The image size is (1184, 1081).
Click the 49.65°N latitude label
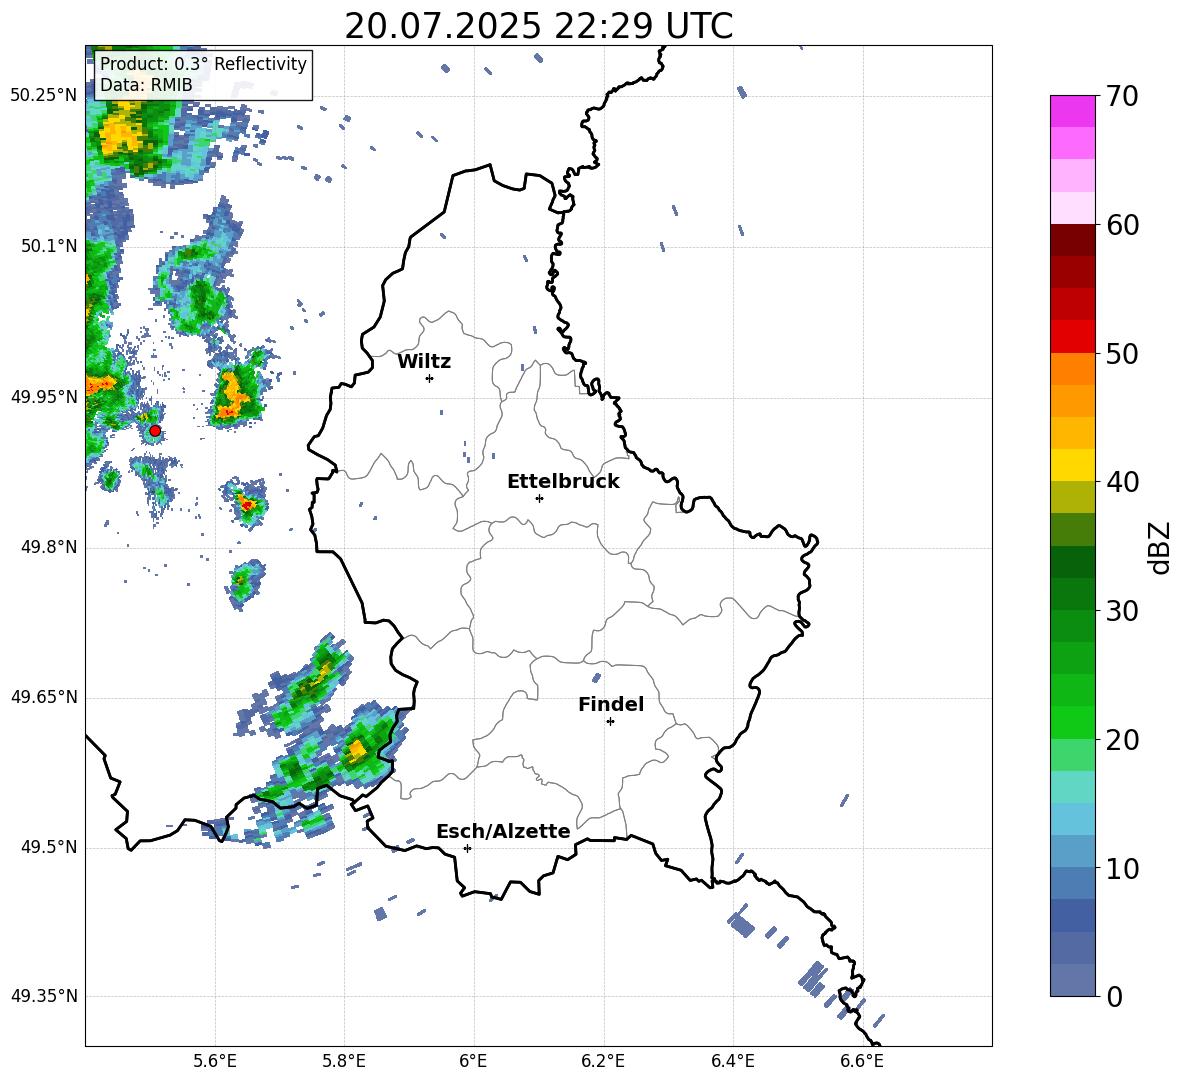(x=43, y=697)
